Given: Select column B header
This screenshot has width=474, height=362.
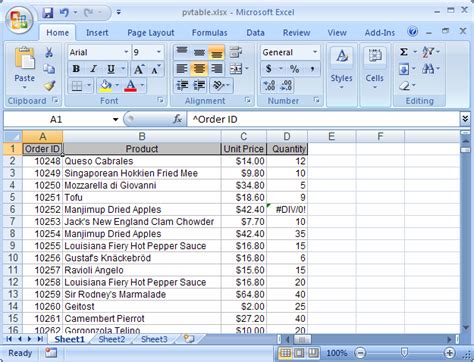Looking at the screenshot, I should [x=142, y=136].
